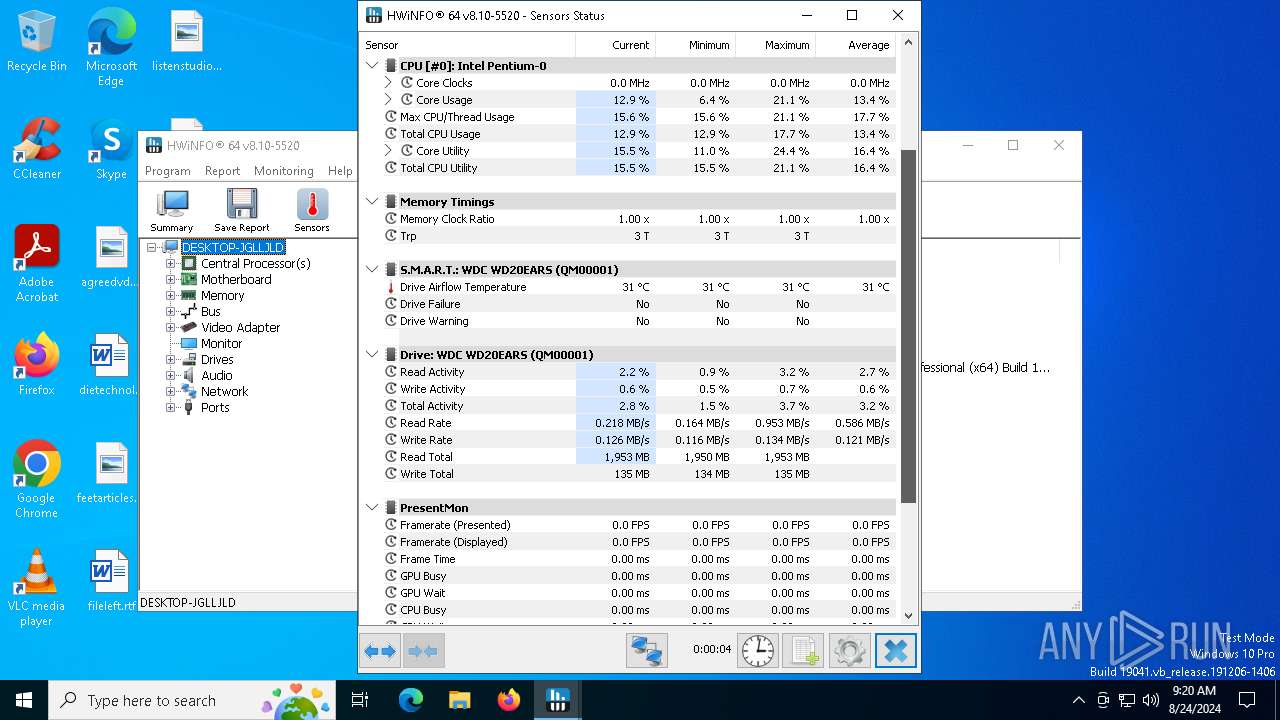Viewport: 1280px width, 720px height.
Task: Open the Help menu
Action: pos(340,171)
